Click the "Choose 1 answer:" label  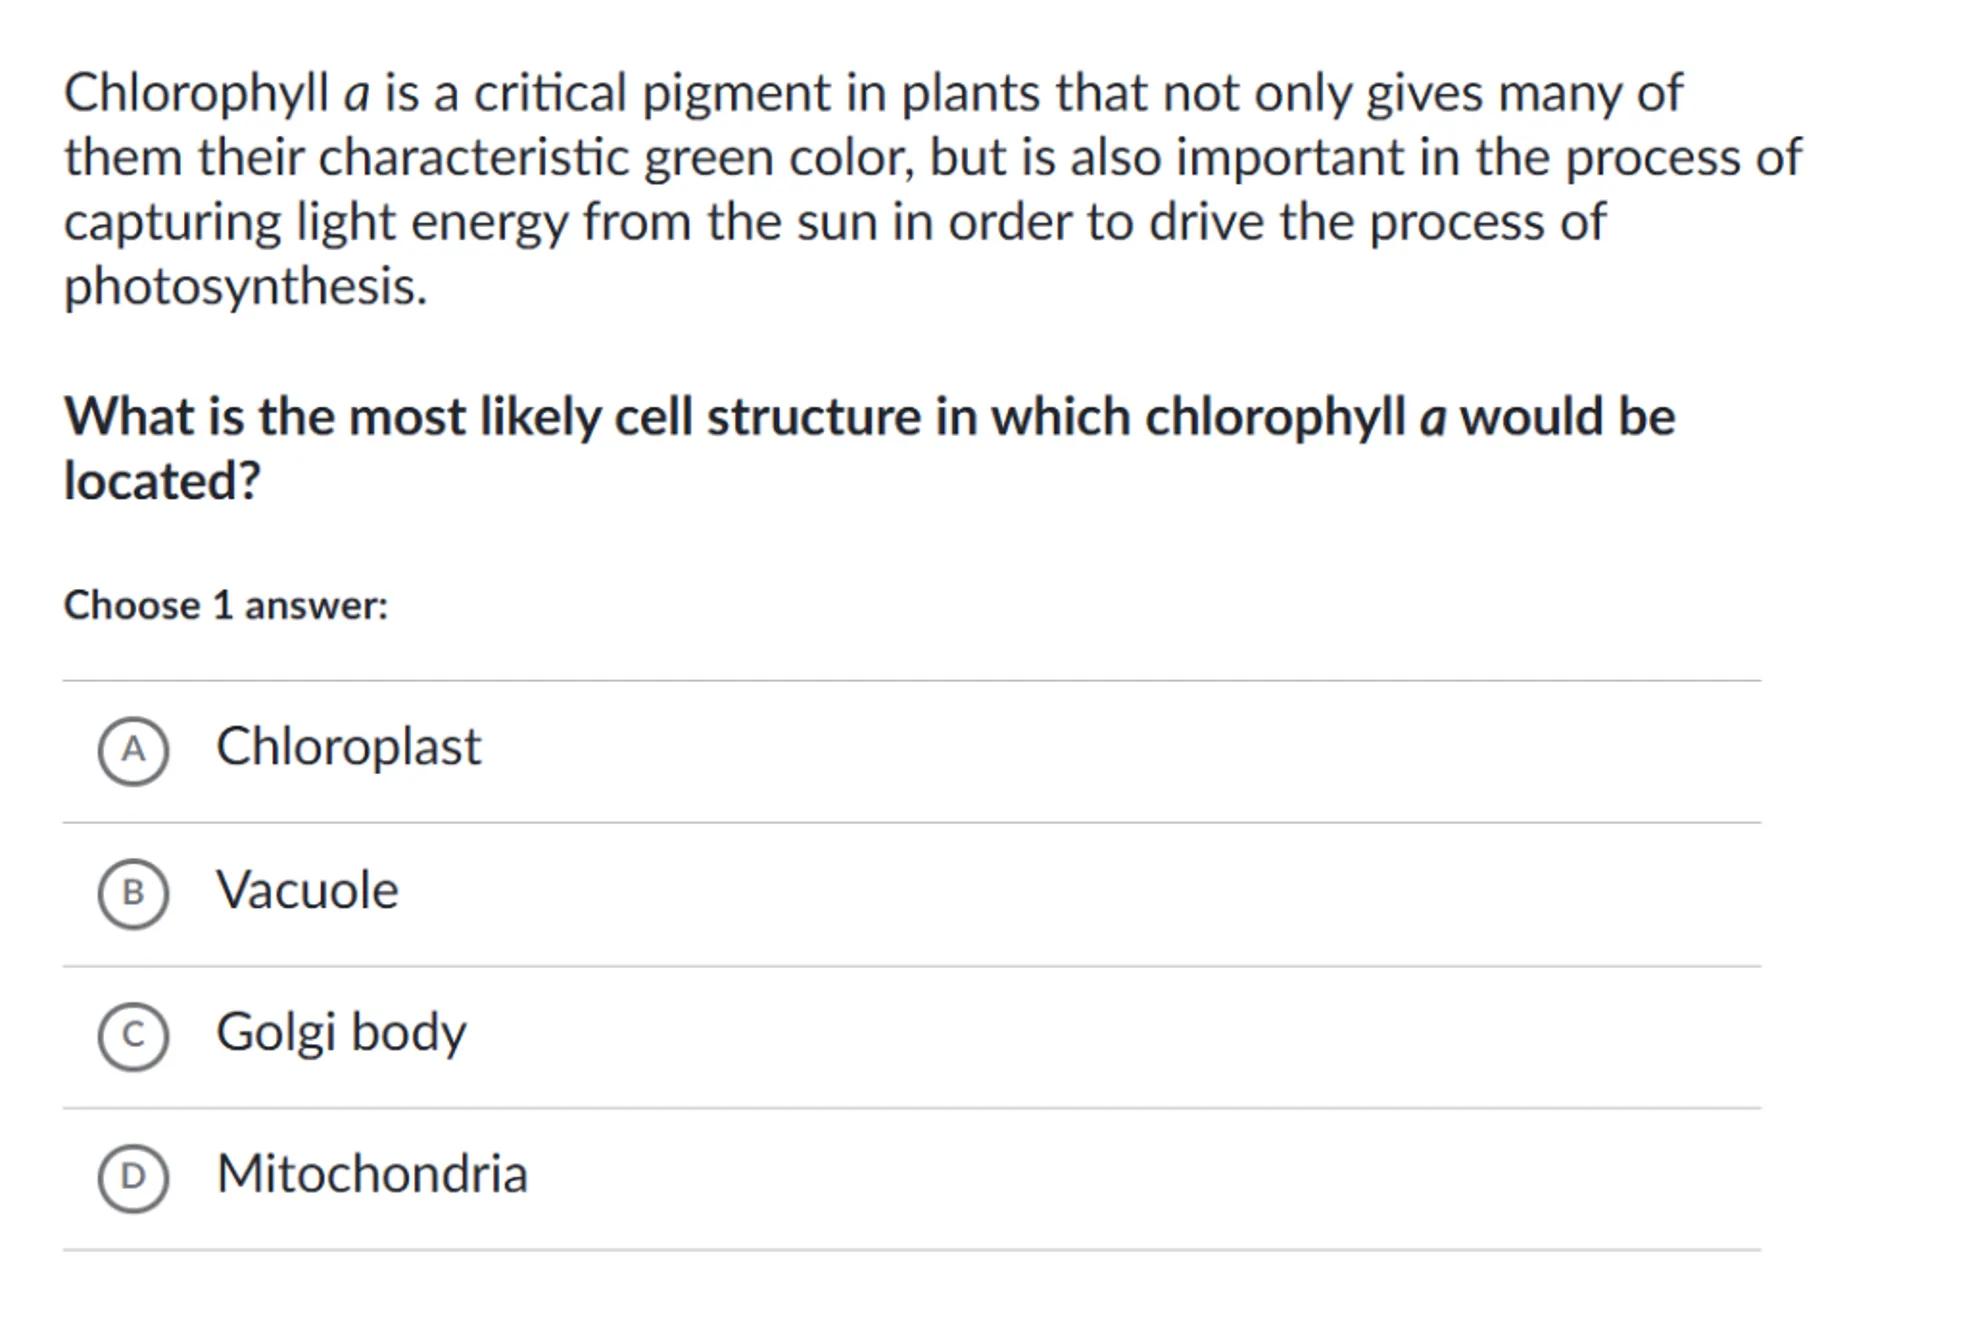click(226, 606)
